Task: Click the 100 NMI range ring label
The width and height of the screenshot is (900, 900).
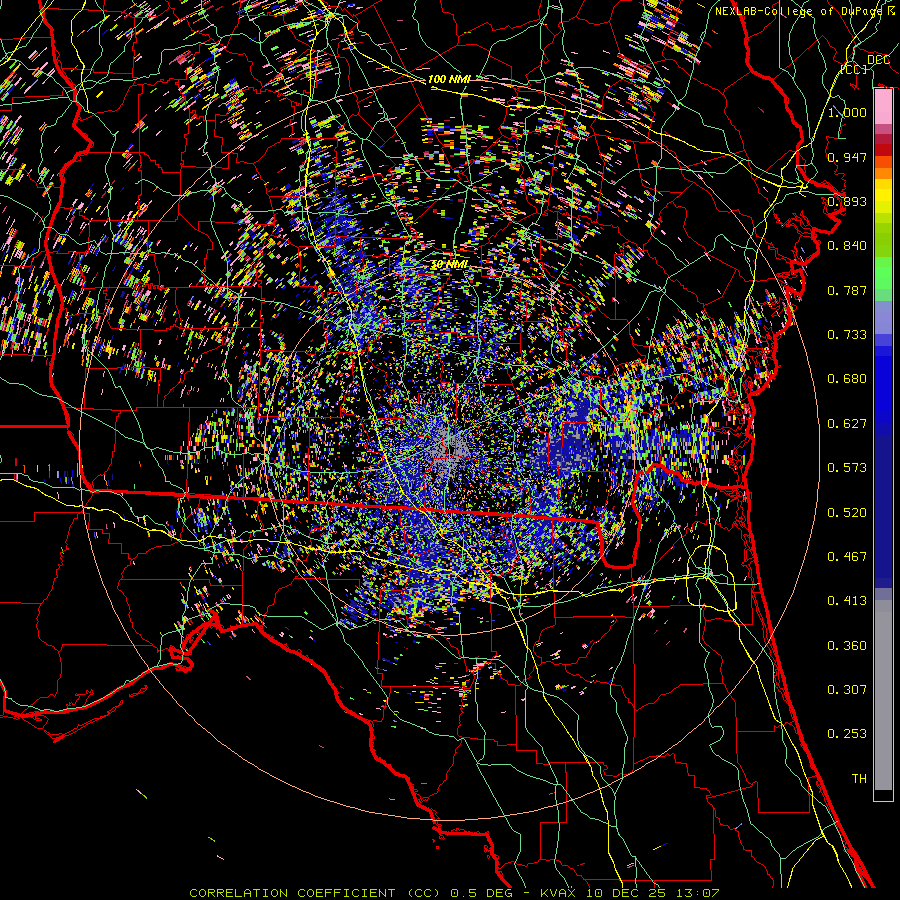Action: [449, 79]
